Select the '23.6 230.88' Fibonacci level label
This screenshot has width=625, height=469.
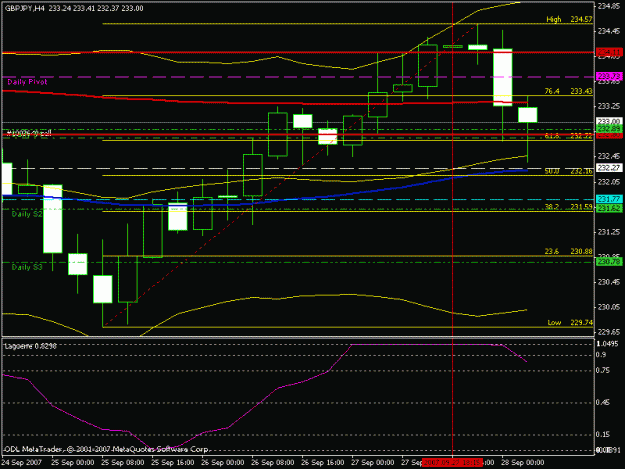(x=568, y=251)
